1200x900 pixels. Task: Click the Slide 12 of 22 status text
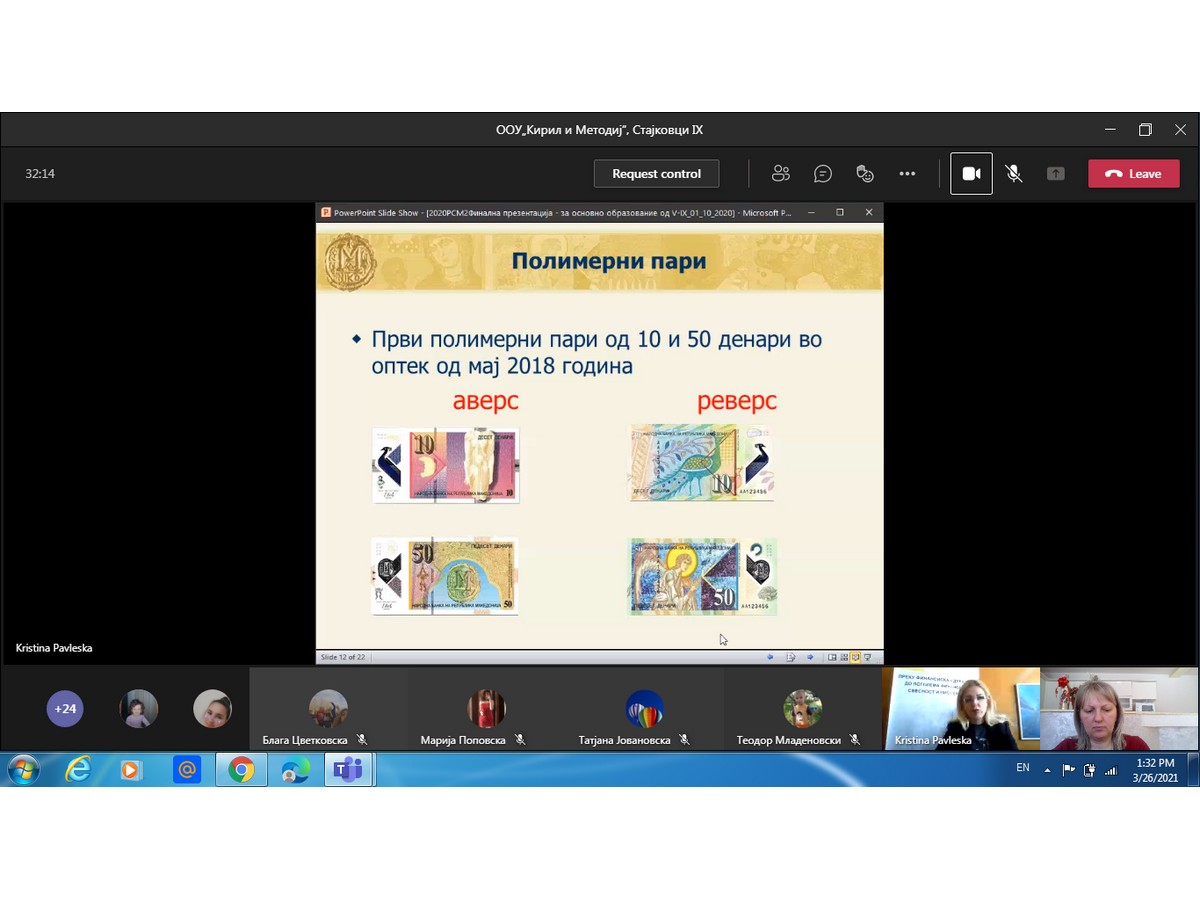pos(343,657)
